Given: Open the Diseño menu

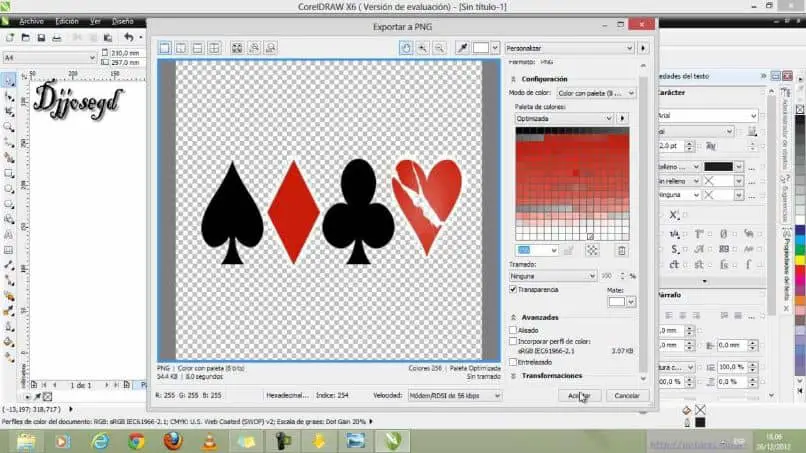Looking at the screenshot, I should click(122, 22).
